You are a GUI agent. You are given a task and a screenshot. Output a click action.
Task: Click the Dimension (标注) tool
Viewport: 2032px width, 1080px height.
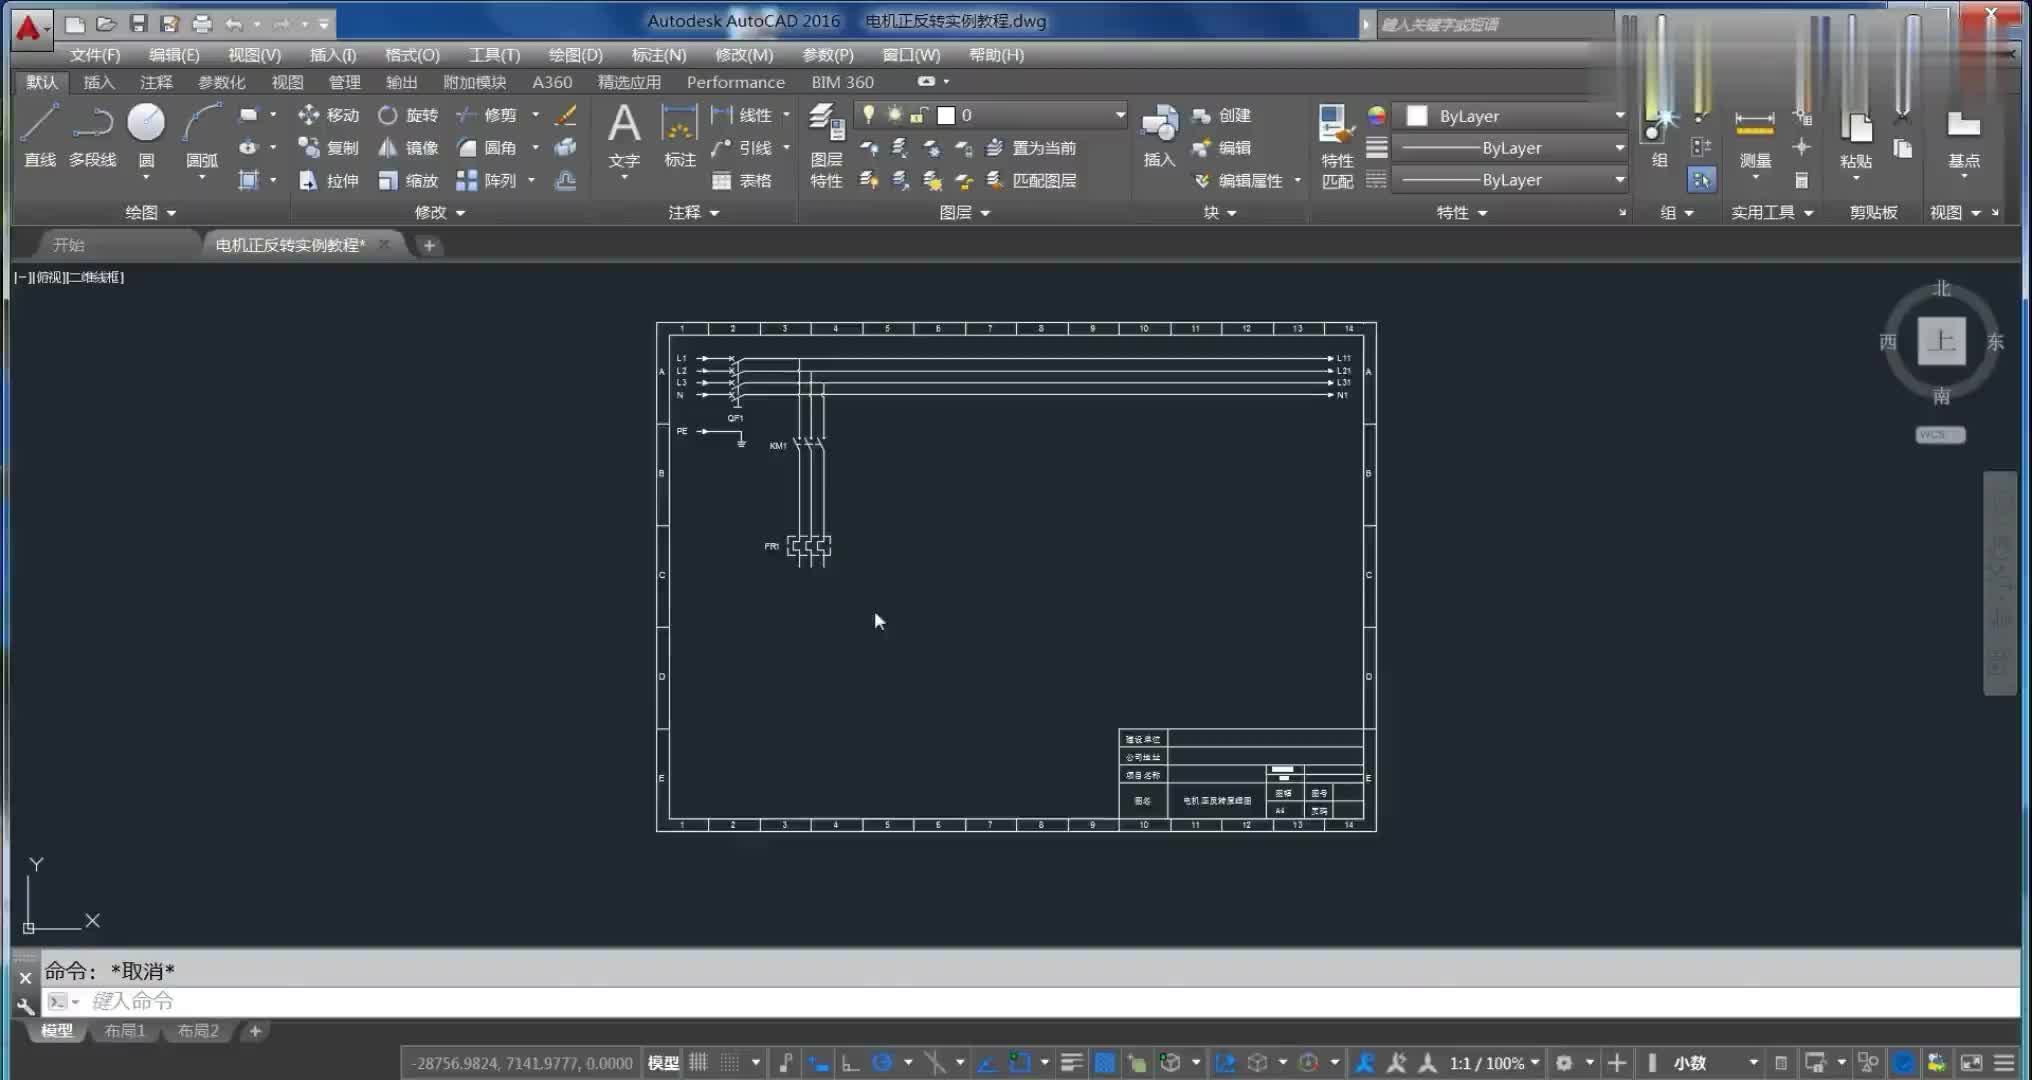[x=679, y=135]
